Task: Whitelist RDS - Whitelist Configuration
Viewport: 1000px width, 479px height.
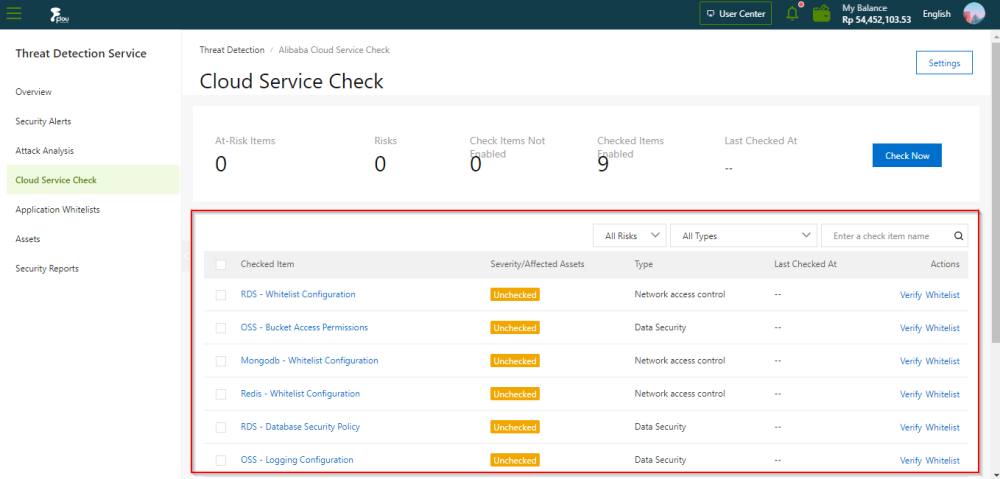Action: 943,295
